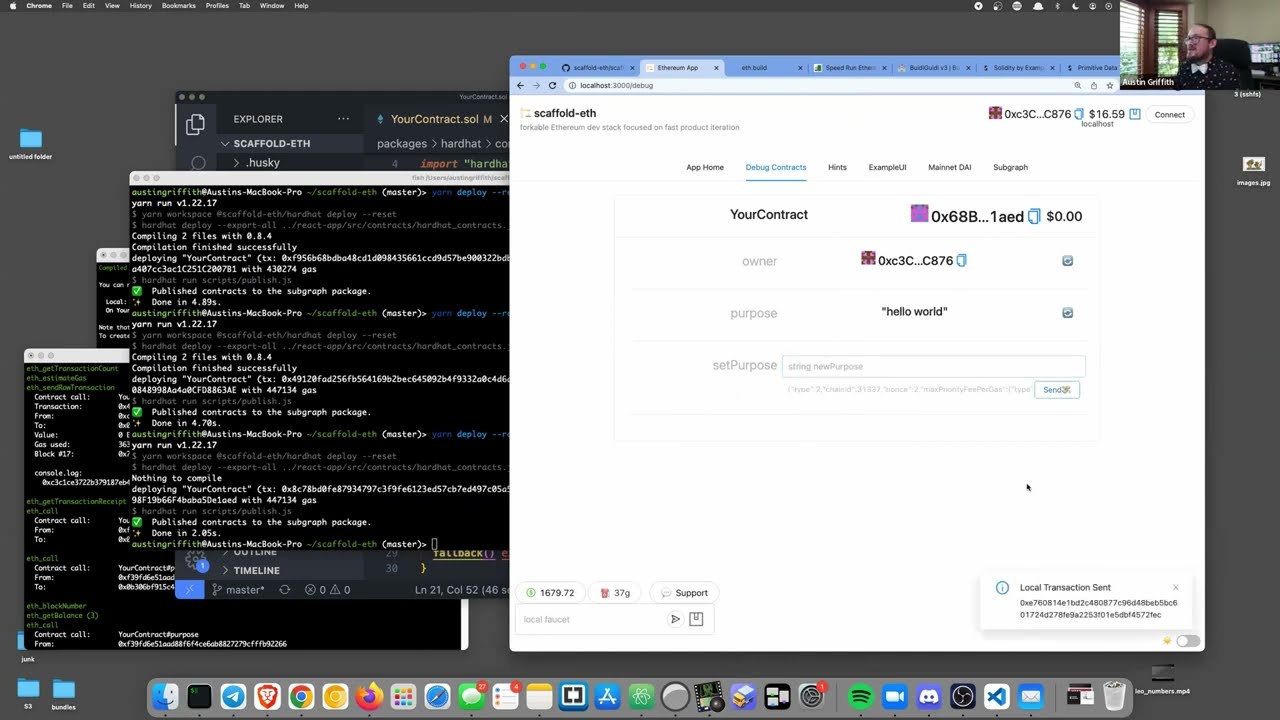Image resolution: width=1280 pixels, height=720 pixels.
Task: Refresh the purpose value
Action: click(1067, 312)
